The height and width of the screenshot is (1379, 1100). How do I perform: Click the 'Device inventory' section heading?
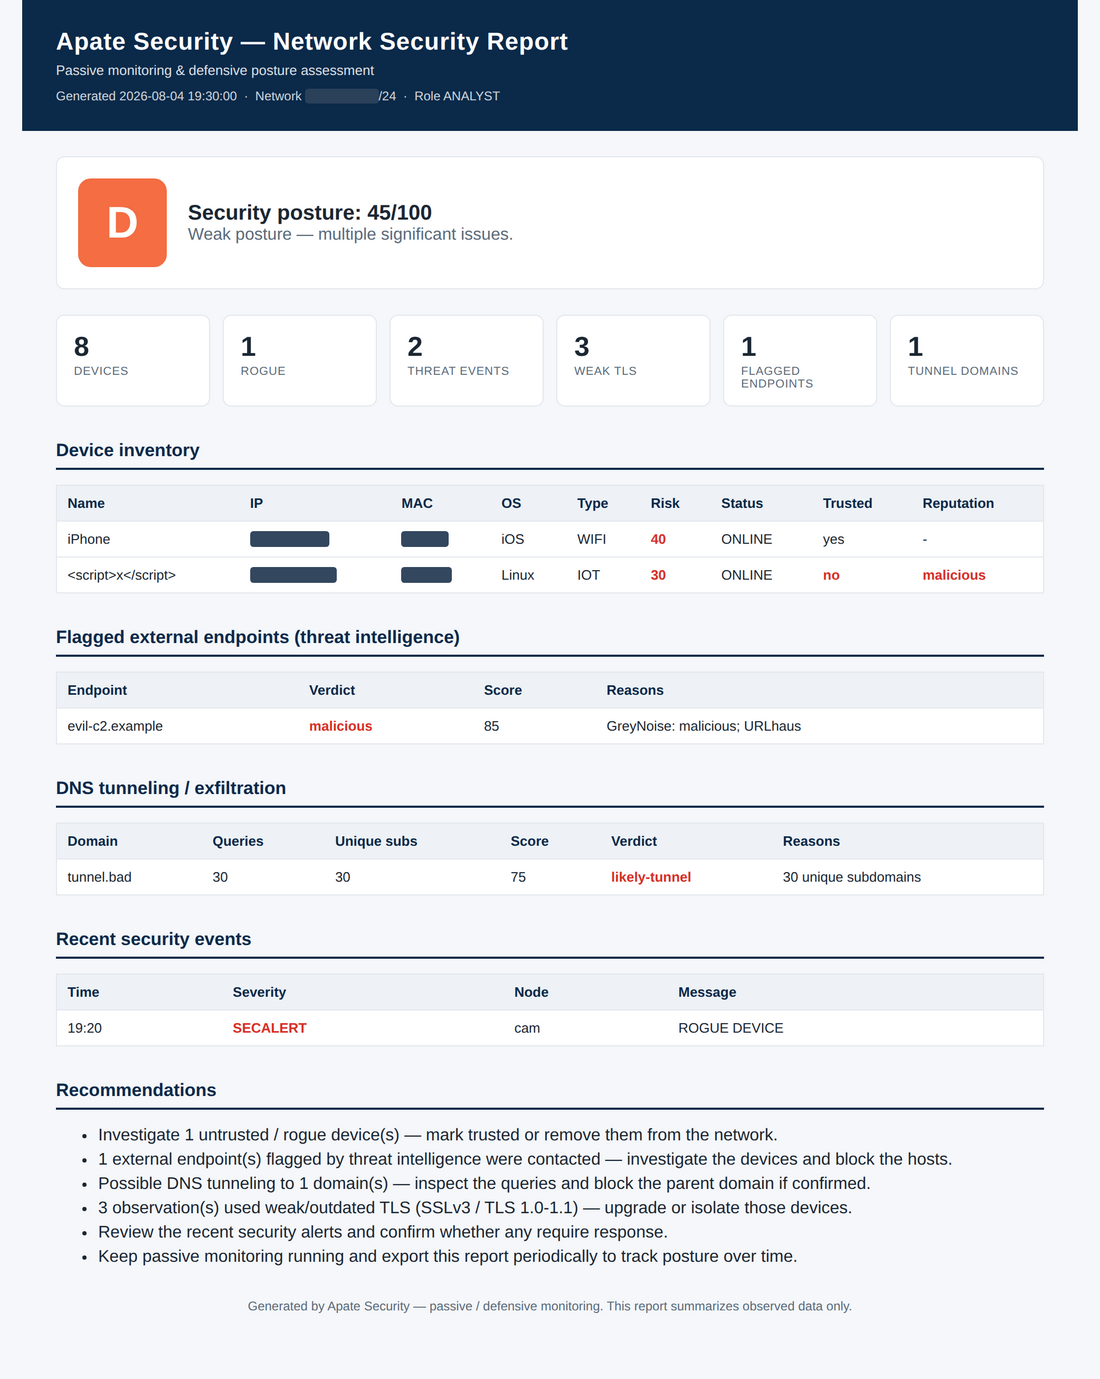(x=128, y=450)
